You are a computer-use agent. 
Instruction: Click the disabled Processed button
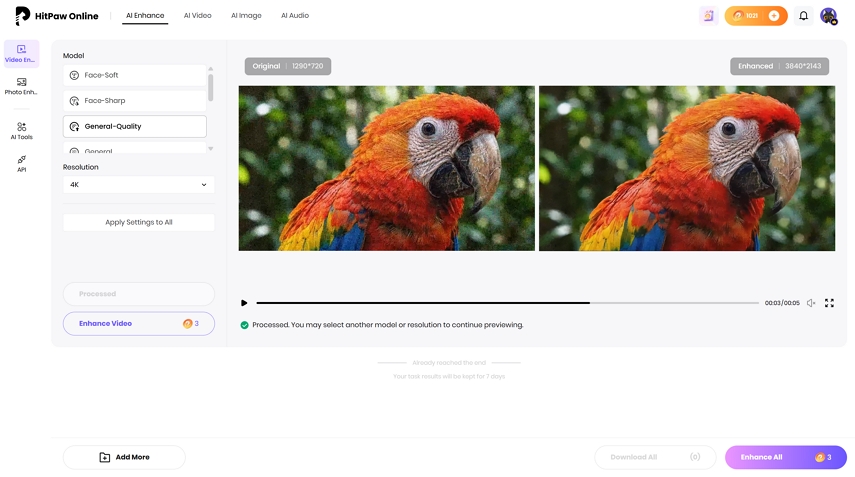tap(139, 294)
